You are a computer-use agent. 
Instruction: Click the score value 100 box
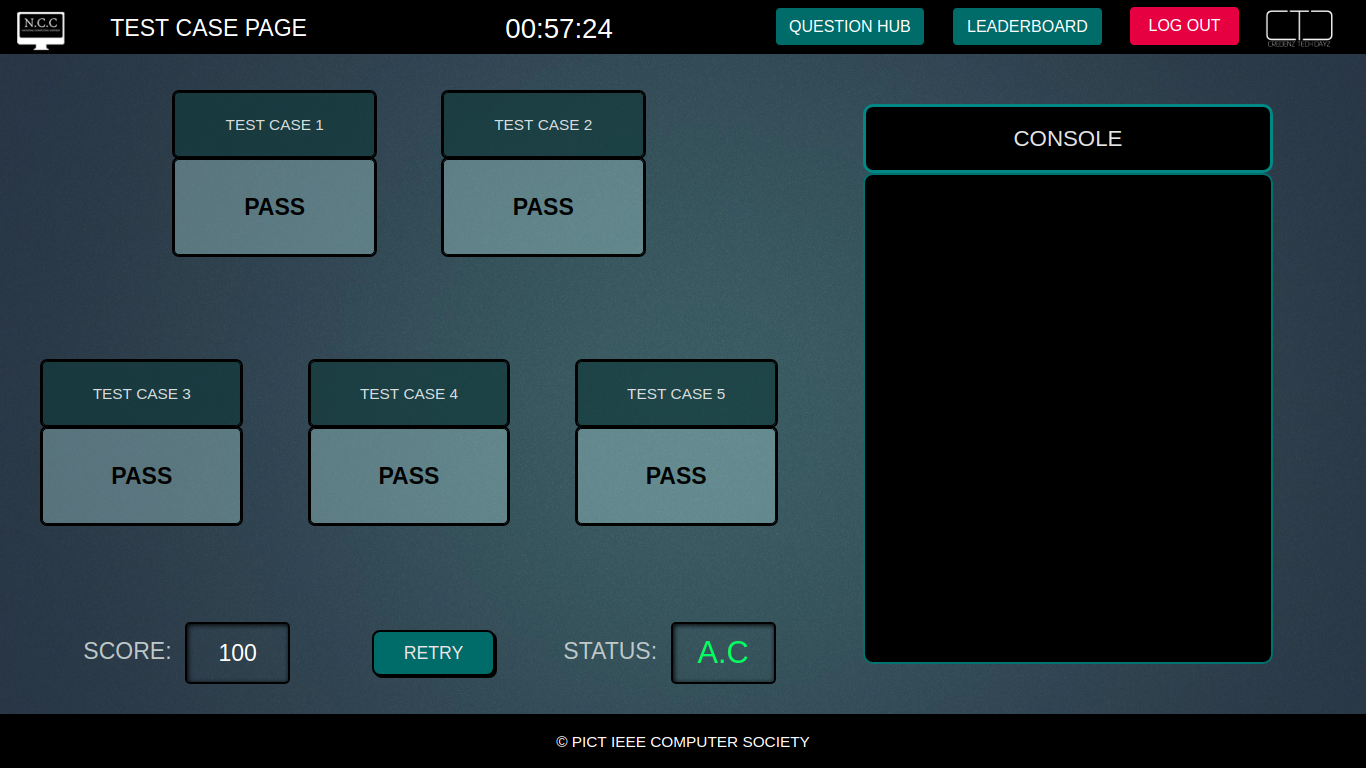[237, 653]
